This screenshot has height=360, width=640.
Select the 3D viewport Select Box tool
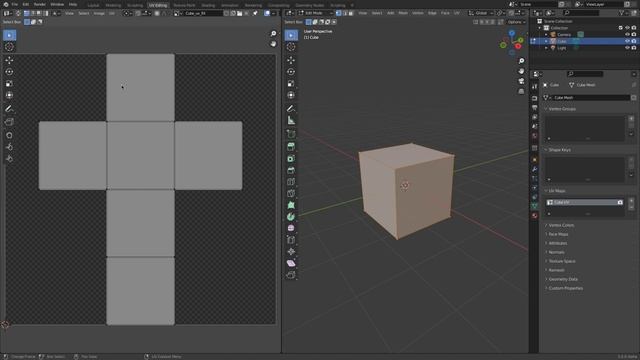click(x=291, y=35)
